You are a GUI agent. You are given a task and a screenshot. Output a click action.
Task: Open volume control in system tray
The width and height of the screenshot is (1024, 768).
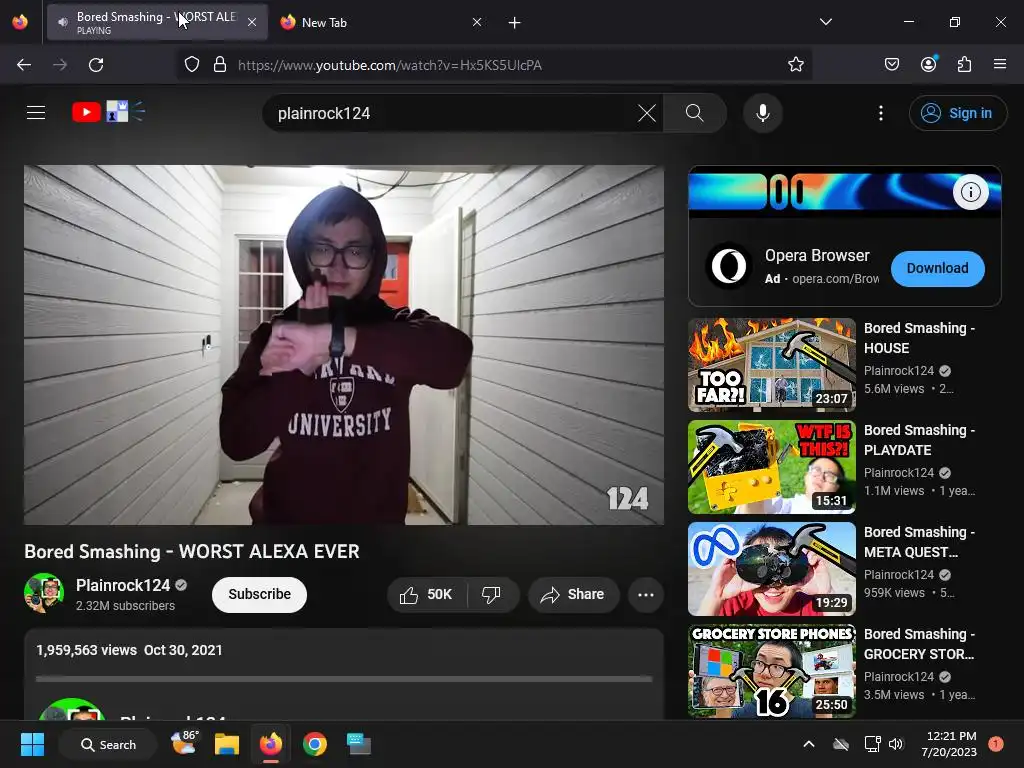[x=896, y=744]
